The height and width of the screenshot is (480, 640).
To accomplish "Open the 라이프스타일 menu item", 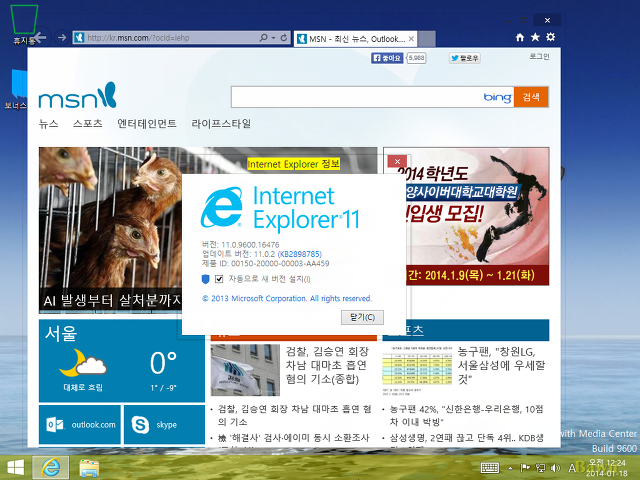I will (221, 123).
